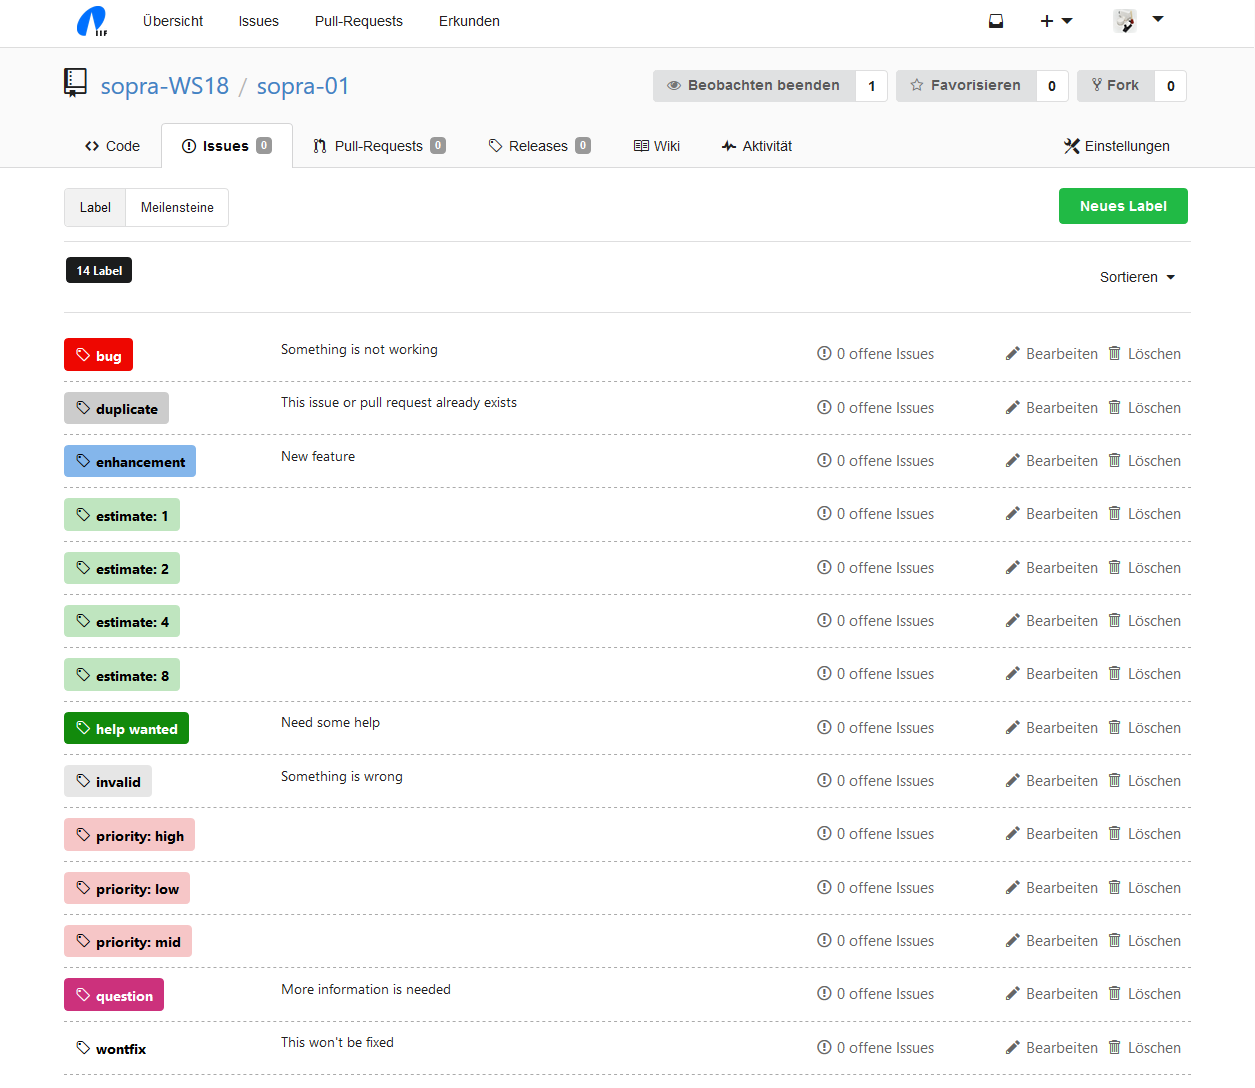Open the sopra-WS18 organization link
The width and height of the screenshot is (1255, 1088).
(x=165, y=86)
